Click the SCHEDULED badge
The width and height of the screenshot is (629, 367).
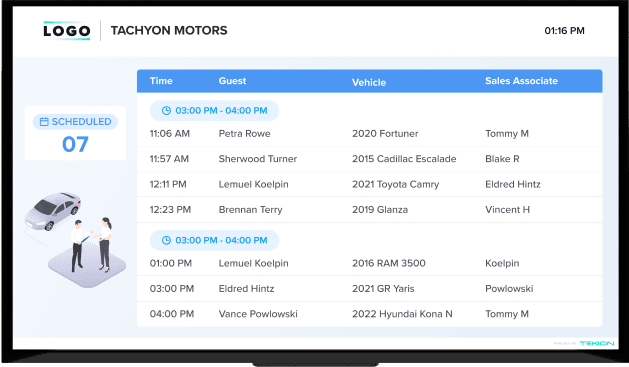[75, 122]
